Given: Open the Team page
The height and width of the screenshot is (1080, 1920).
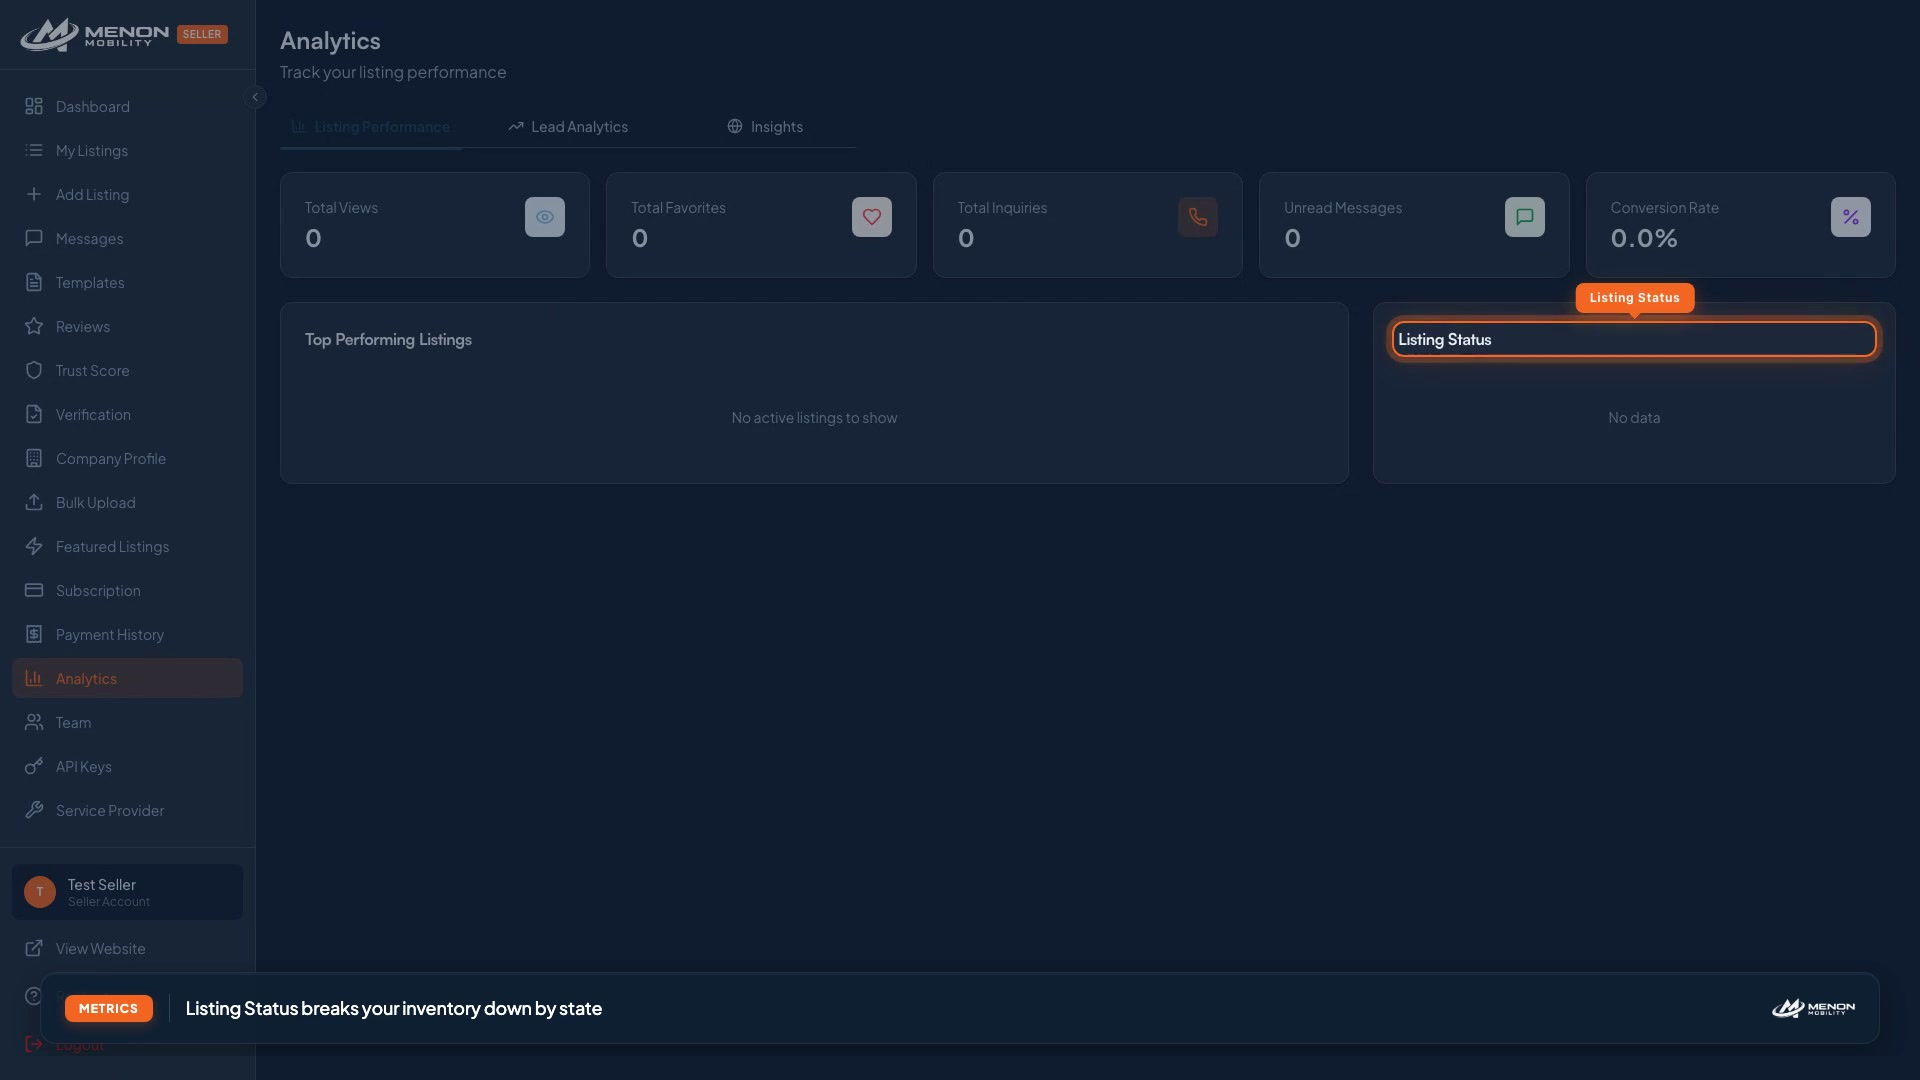Looking at the screenshot, I should [x=127, y=723].
